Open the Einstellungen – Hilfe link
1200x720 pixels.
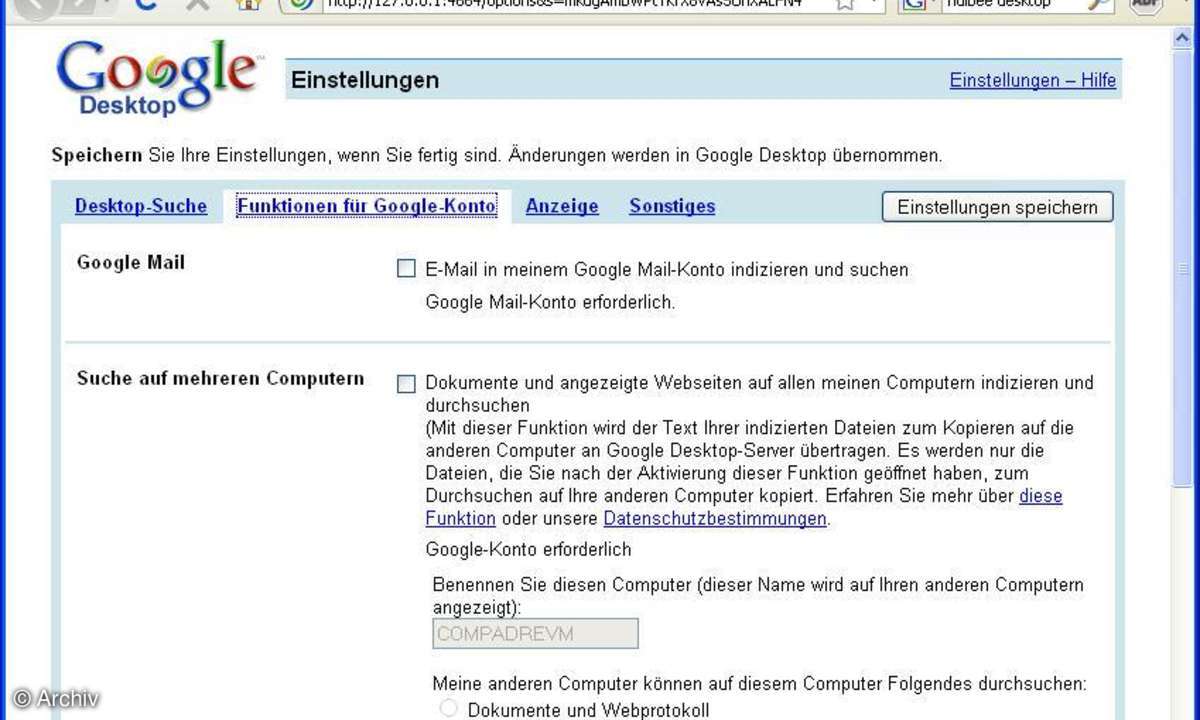(1032, 80)
